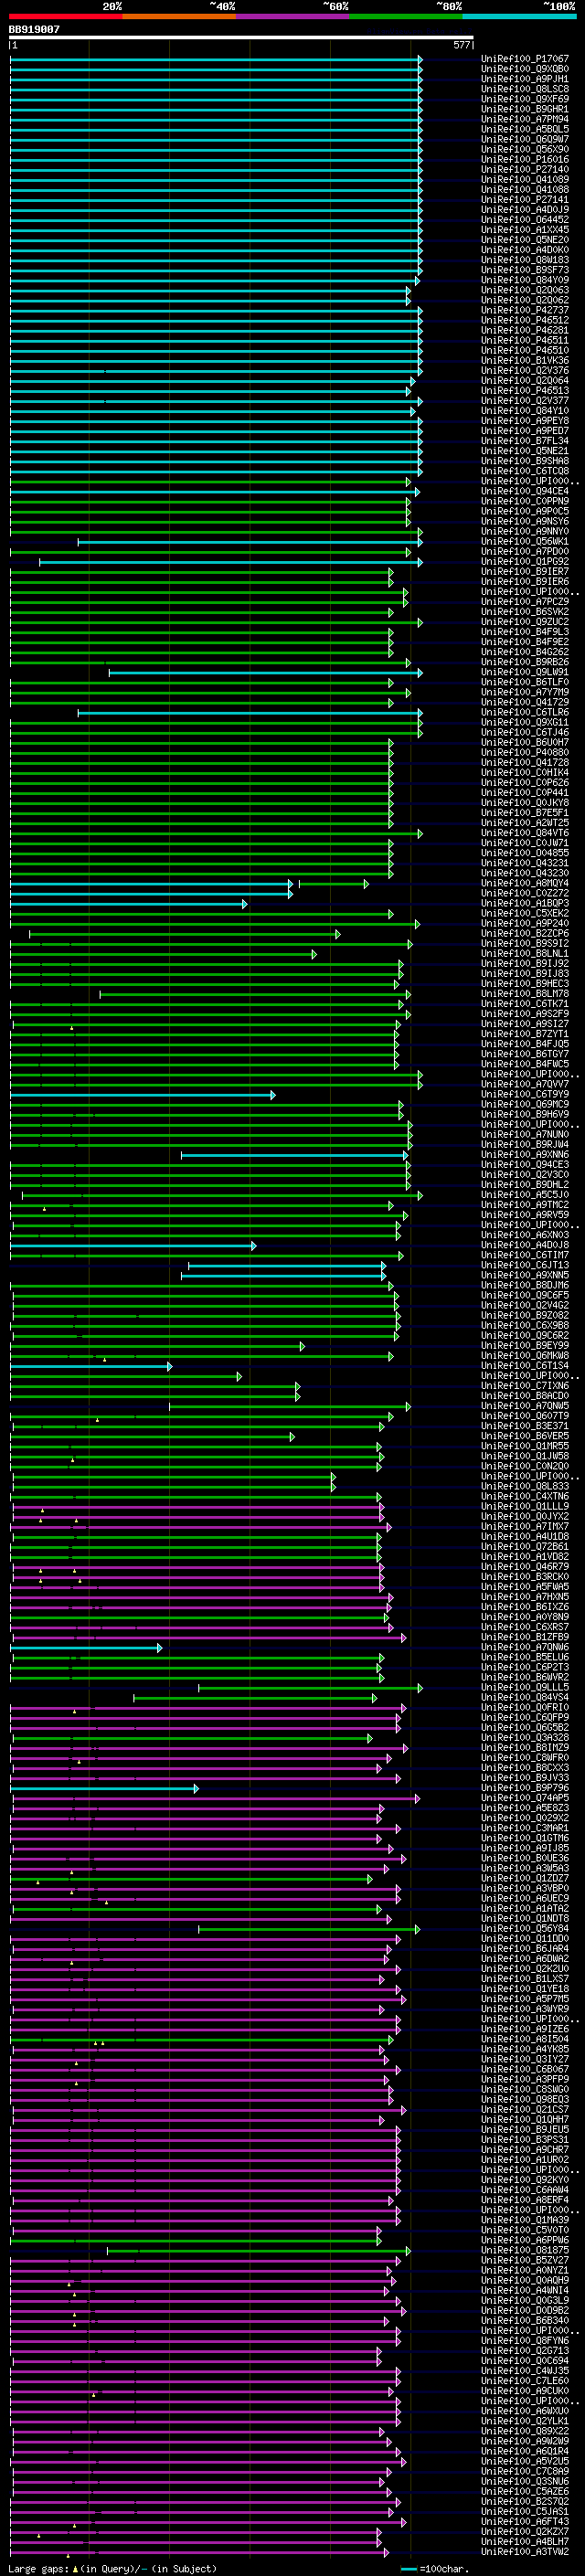Select hit label UniRef100_P40880
The image size is (585, 2576).
525,752
